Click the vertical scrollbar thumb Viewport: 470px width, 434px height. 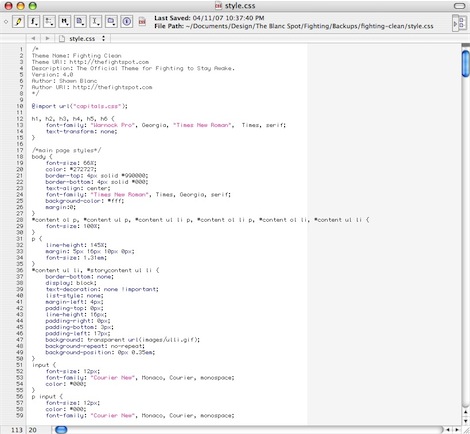[x=465, y=63]
